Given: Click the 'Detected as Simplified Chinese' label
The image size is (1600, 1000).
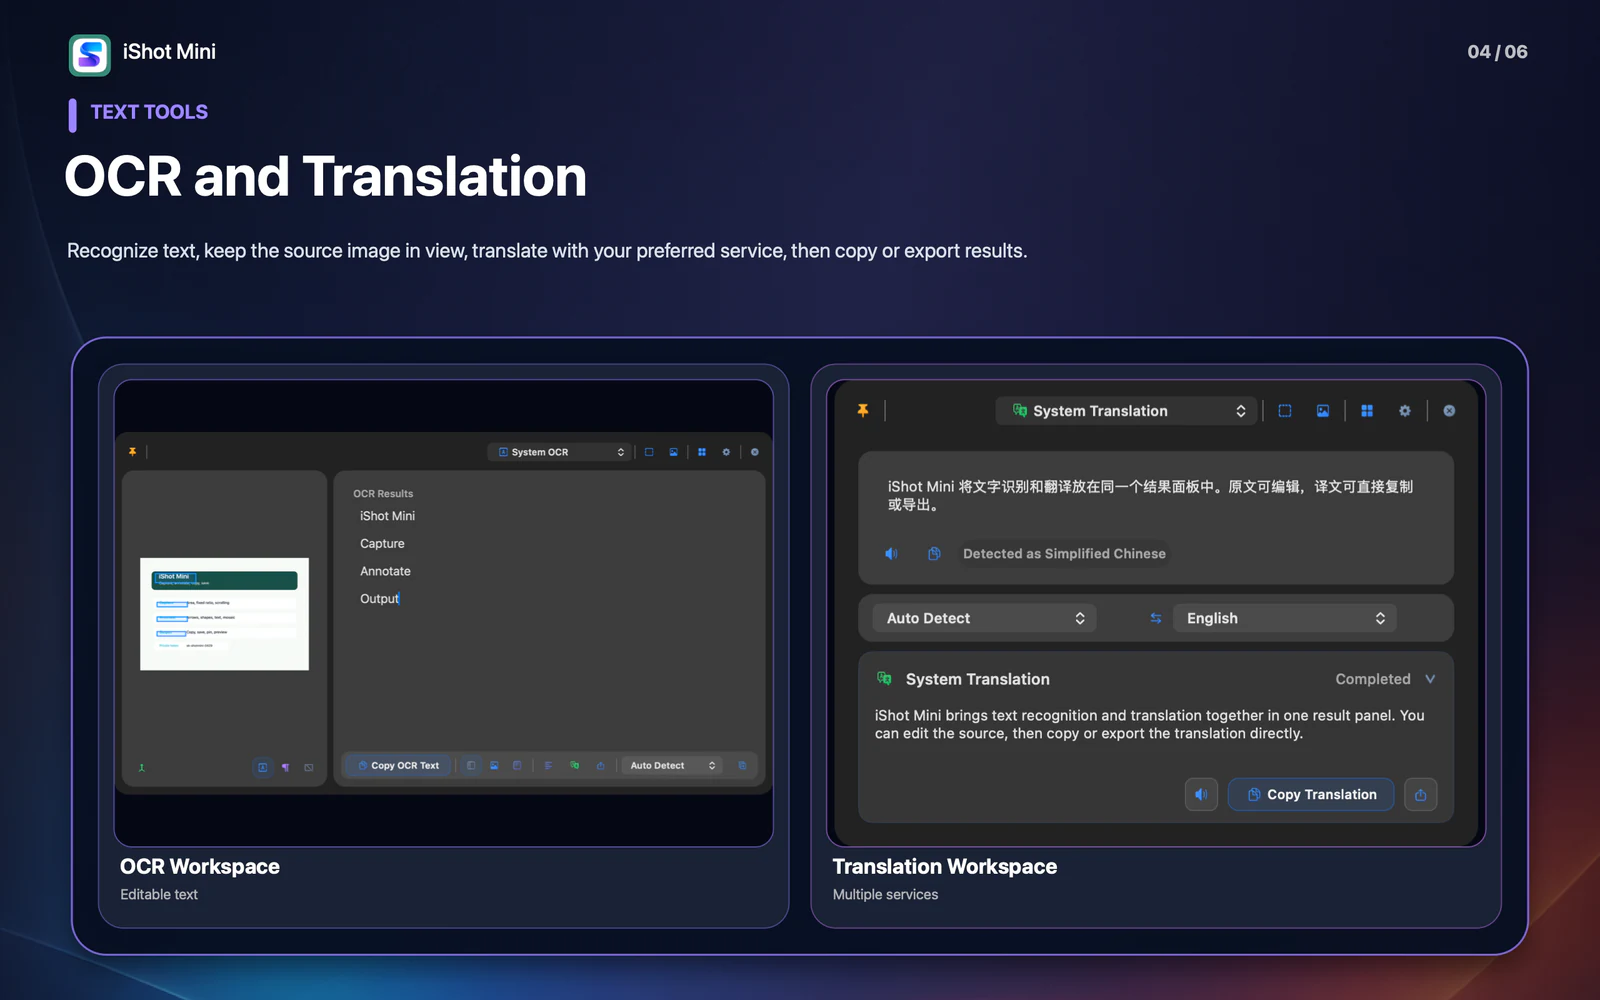Looking at the screenshot, I should (x=1064, y=553).
